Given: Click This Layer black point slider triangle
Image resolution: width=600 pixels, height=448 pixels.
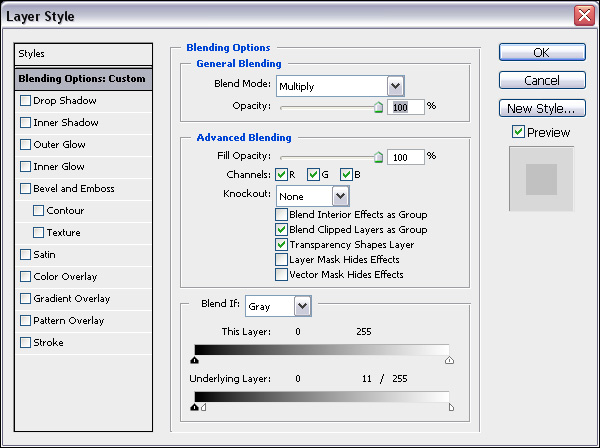Looking at the screenshot, I should (x=196, y=360).
